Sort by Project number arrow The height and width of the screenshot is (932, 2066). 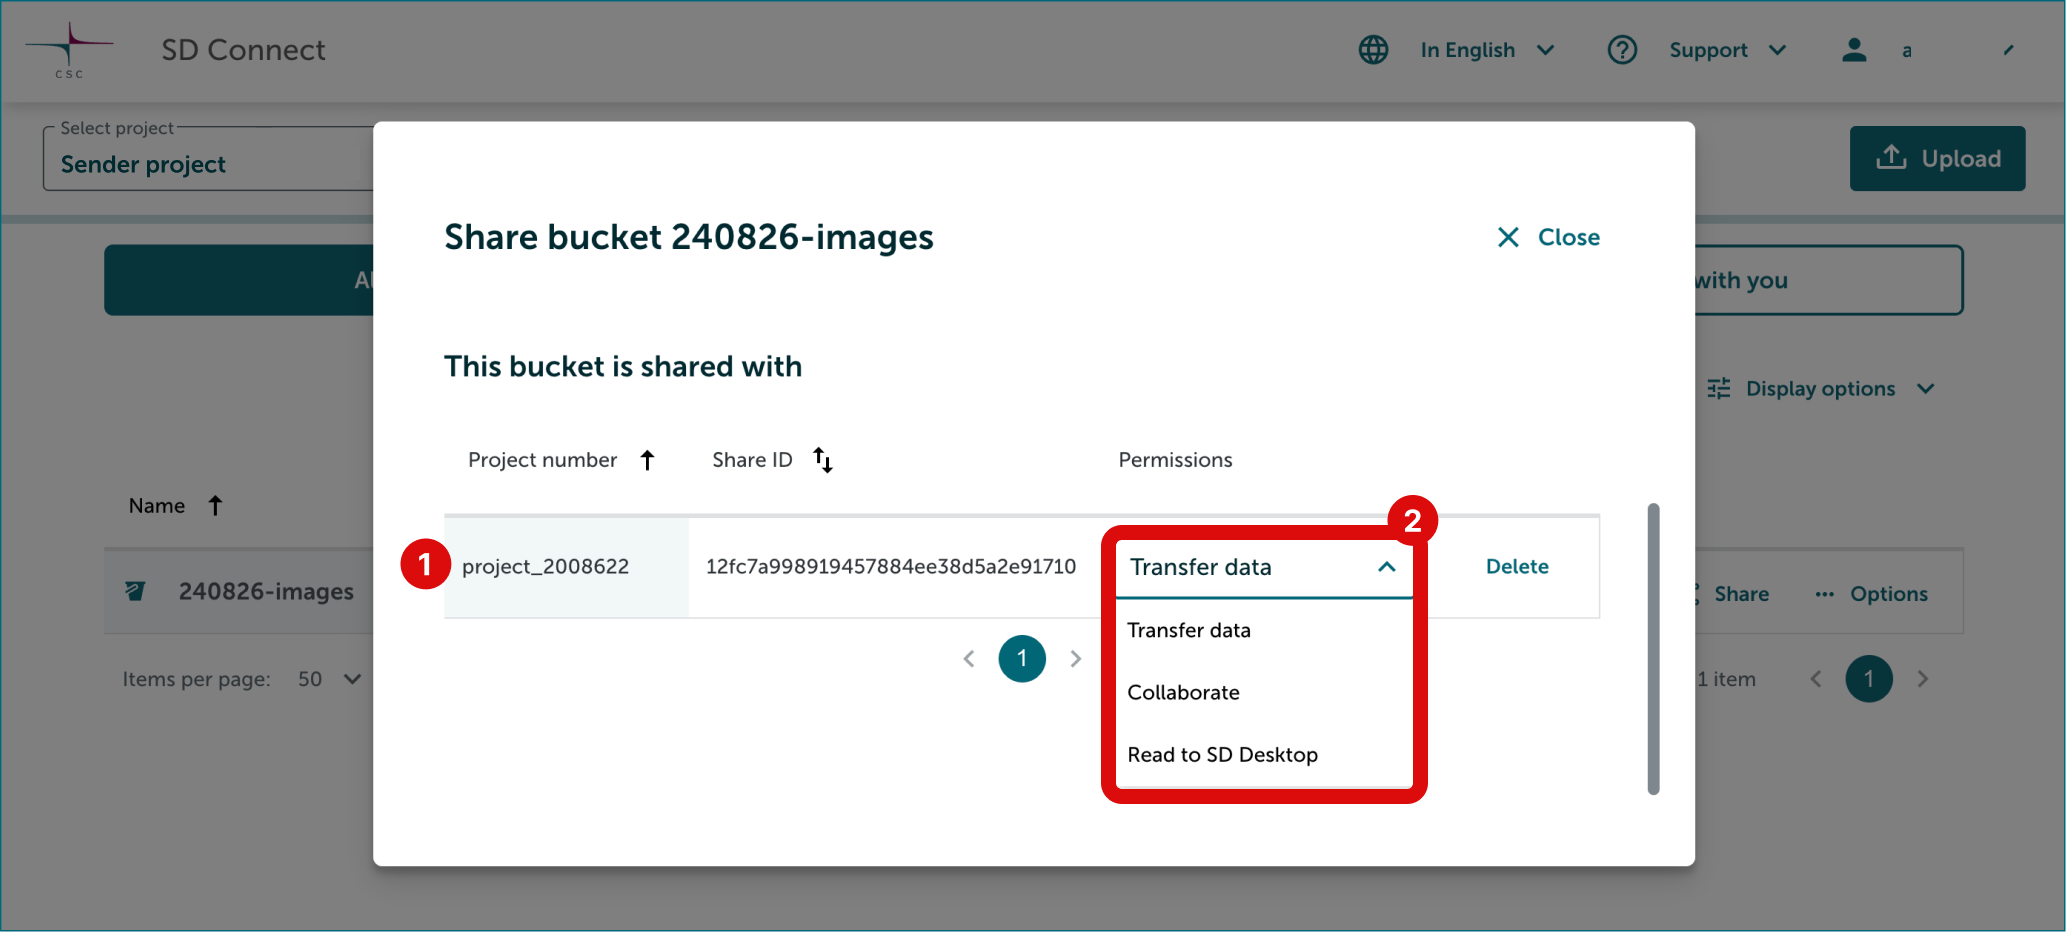tap(647, 460)
